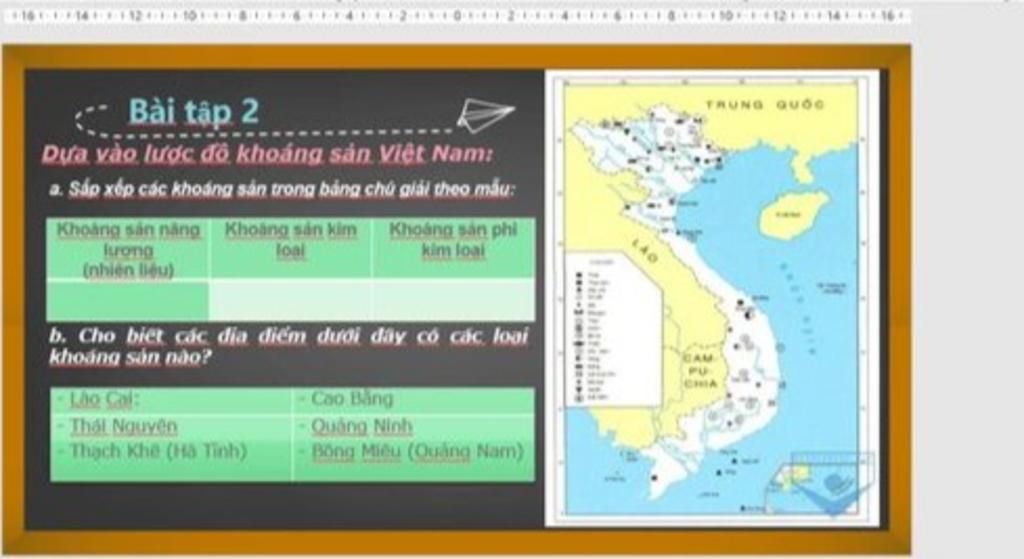Screen dimensions: 1024x559
Task: Select the paper airplane graphic
Action: point(485,114)
